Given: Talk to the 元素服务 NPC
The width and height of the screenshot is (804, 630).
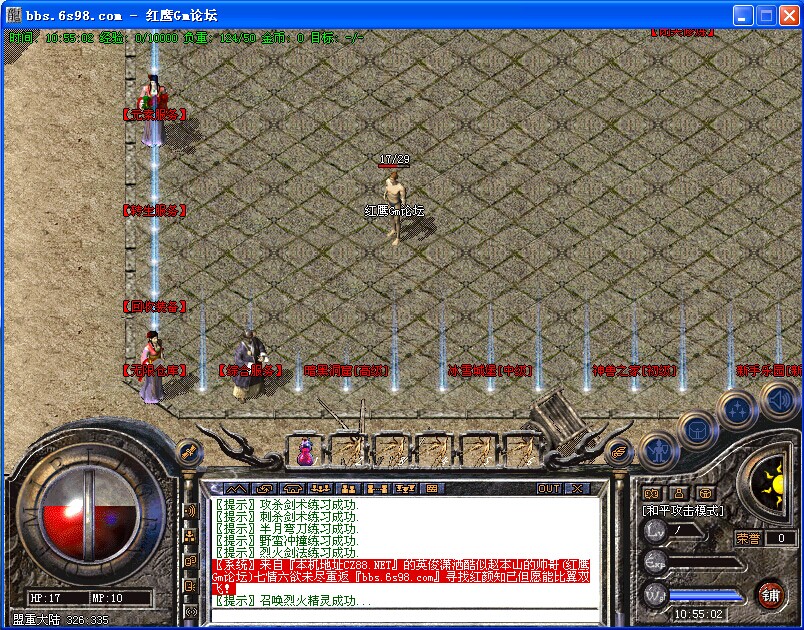Looking at the screenshot, I should 153,111.
